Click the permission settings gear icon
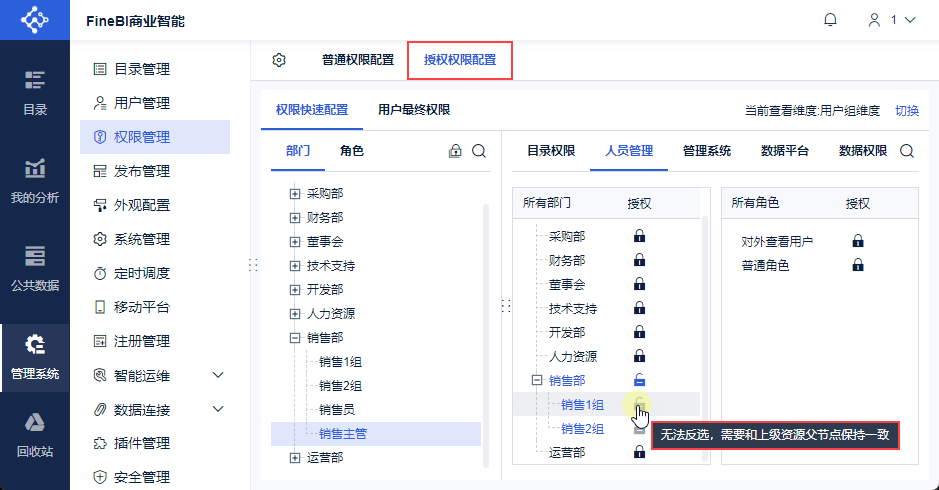This screenshot has height=490, width=939. coord(278,60)
